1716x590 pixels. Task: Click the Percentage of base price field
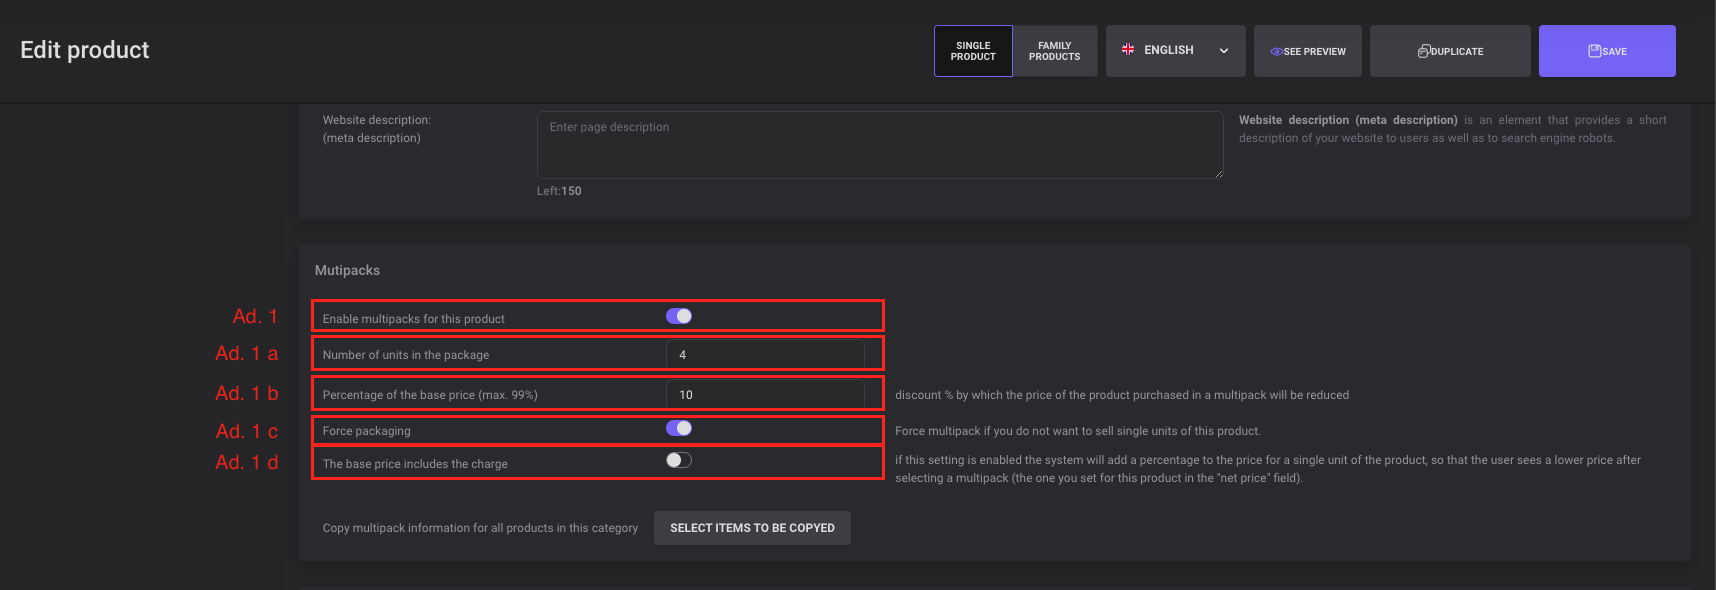(765, 395)
